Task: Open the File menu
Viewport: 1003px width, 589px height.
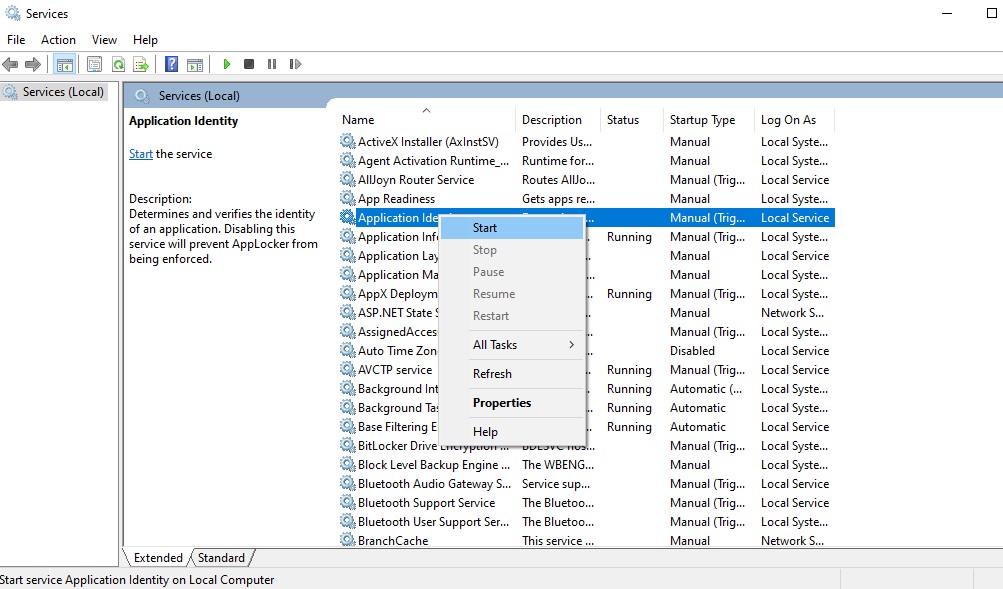Action: [x=16, y=40]
